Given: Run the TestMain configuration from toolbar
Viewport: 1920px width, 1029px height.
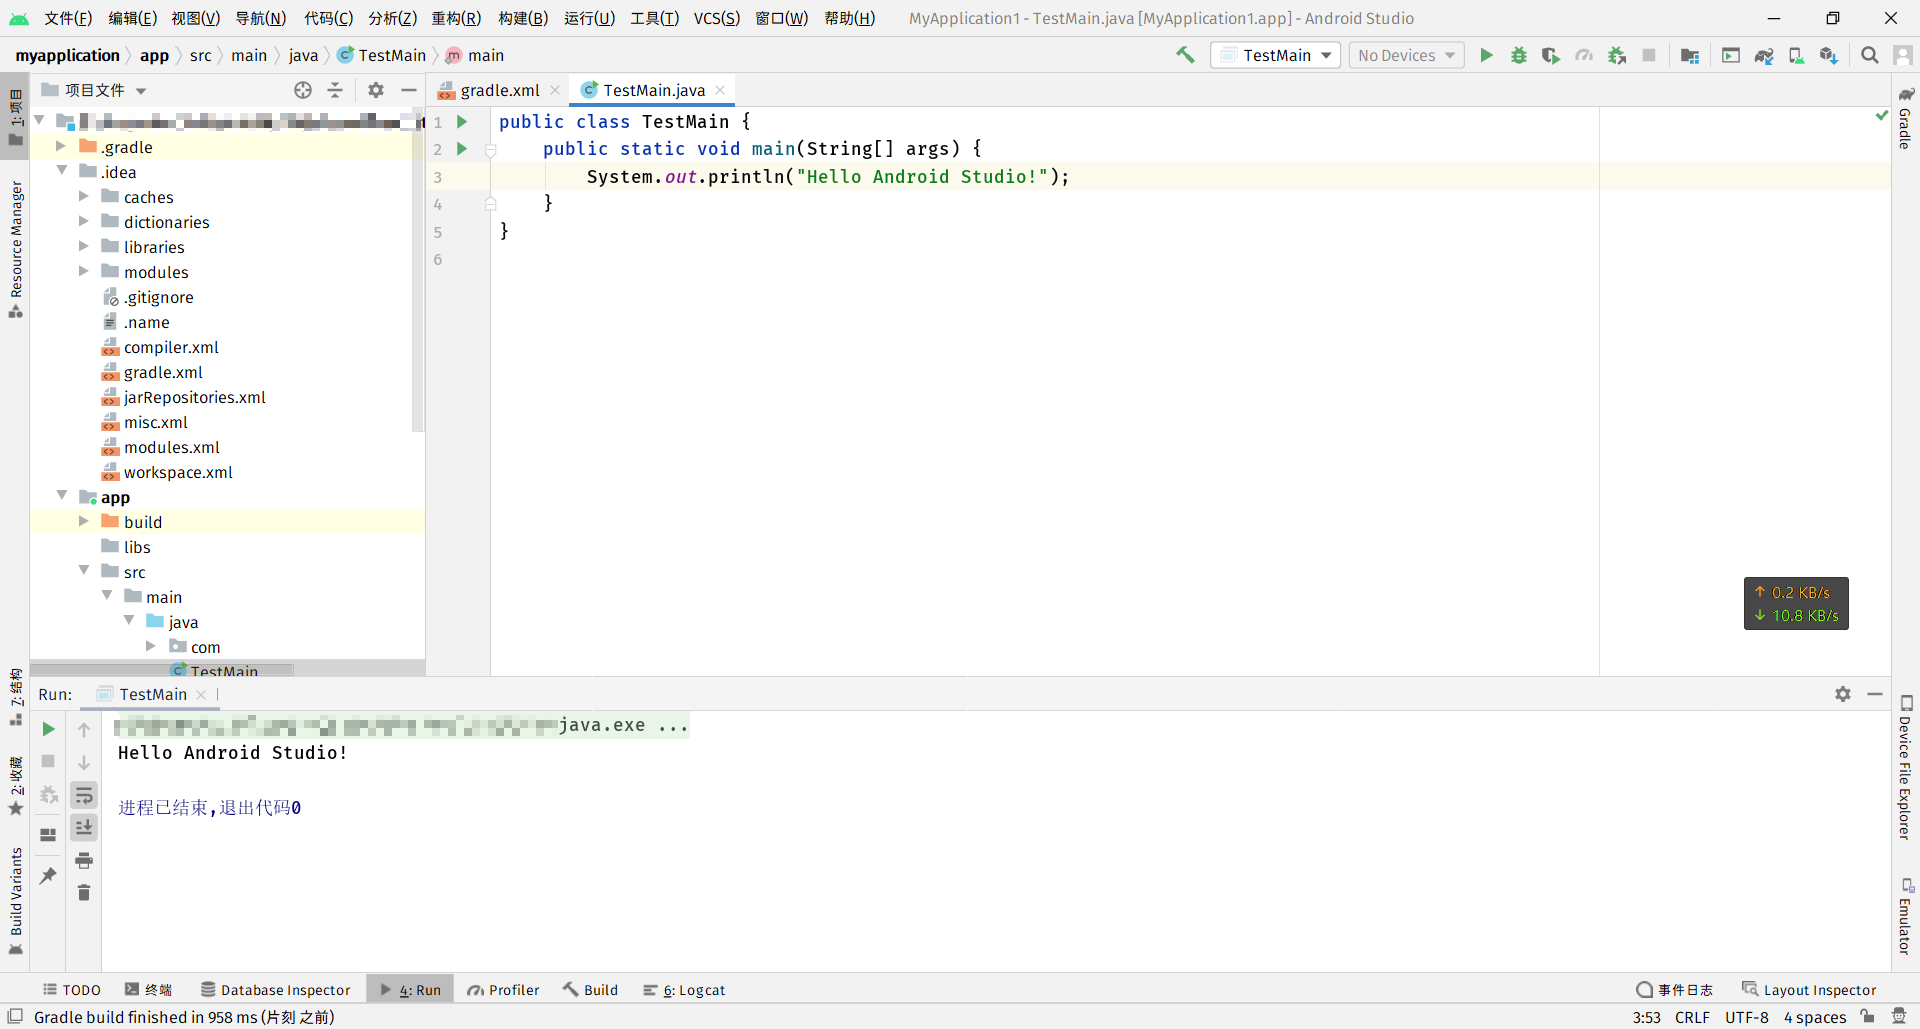Looking at the screenshot, I should pos(1487,55).
